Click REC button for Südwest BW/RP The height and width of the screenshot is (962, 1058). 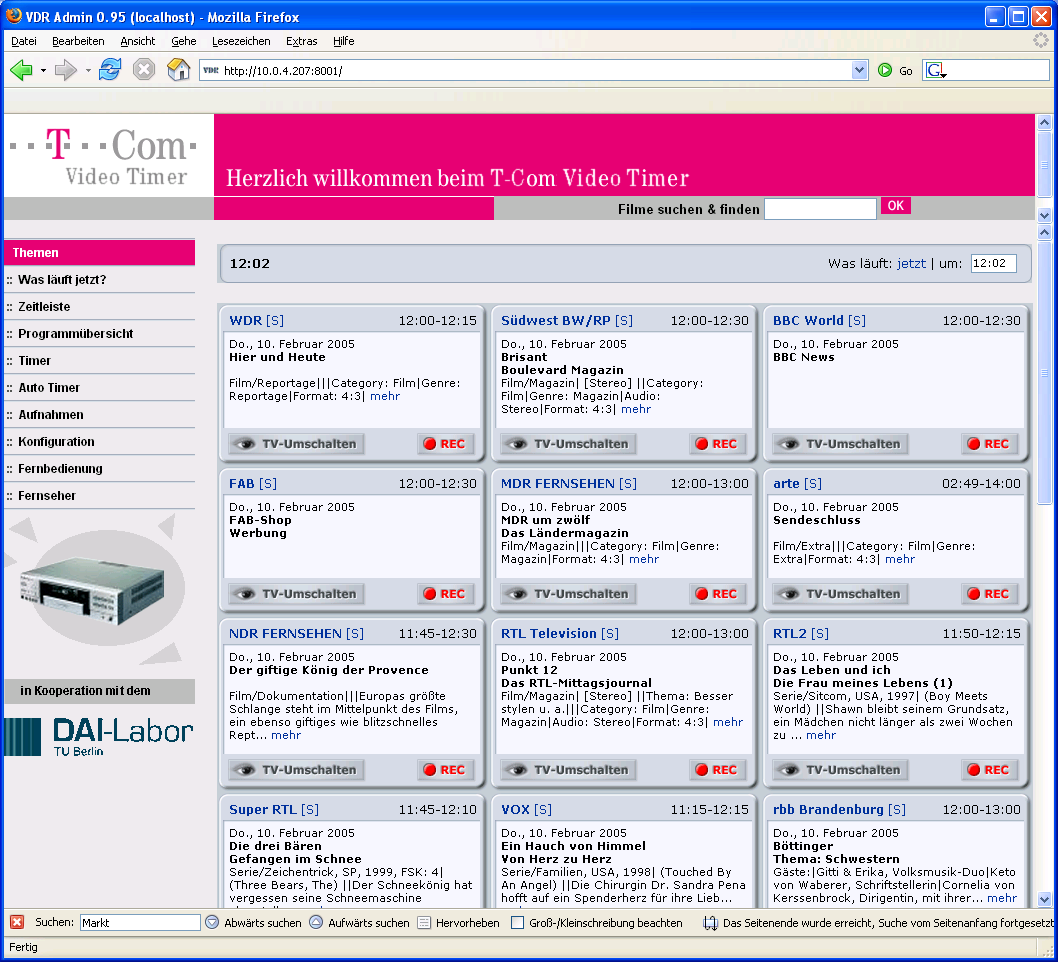coord(716,443)
